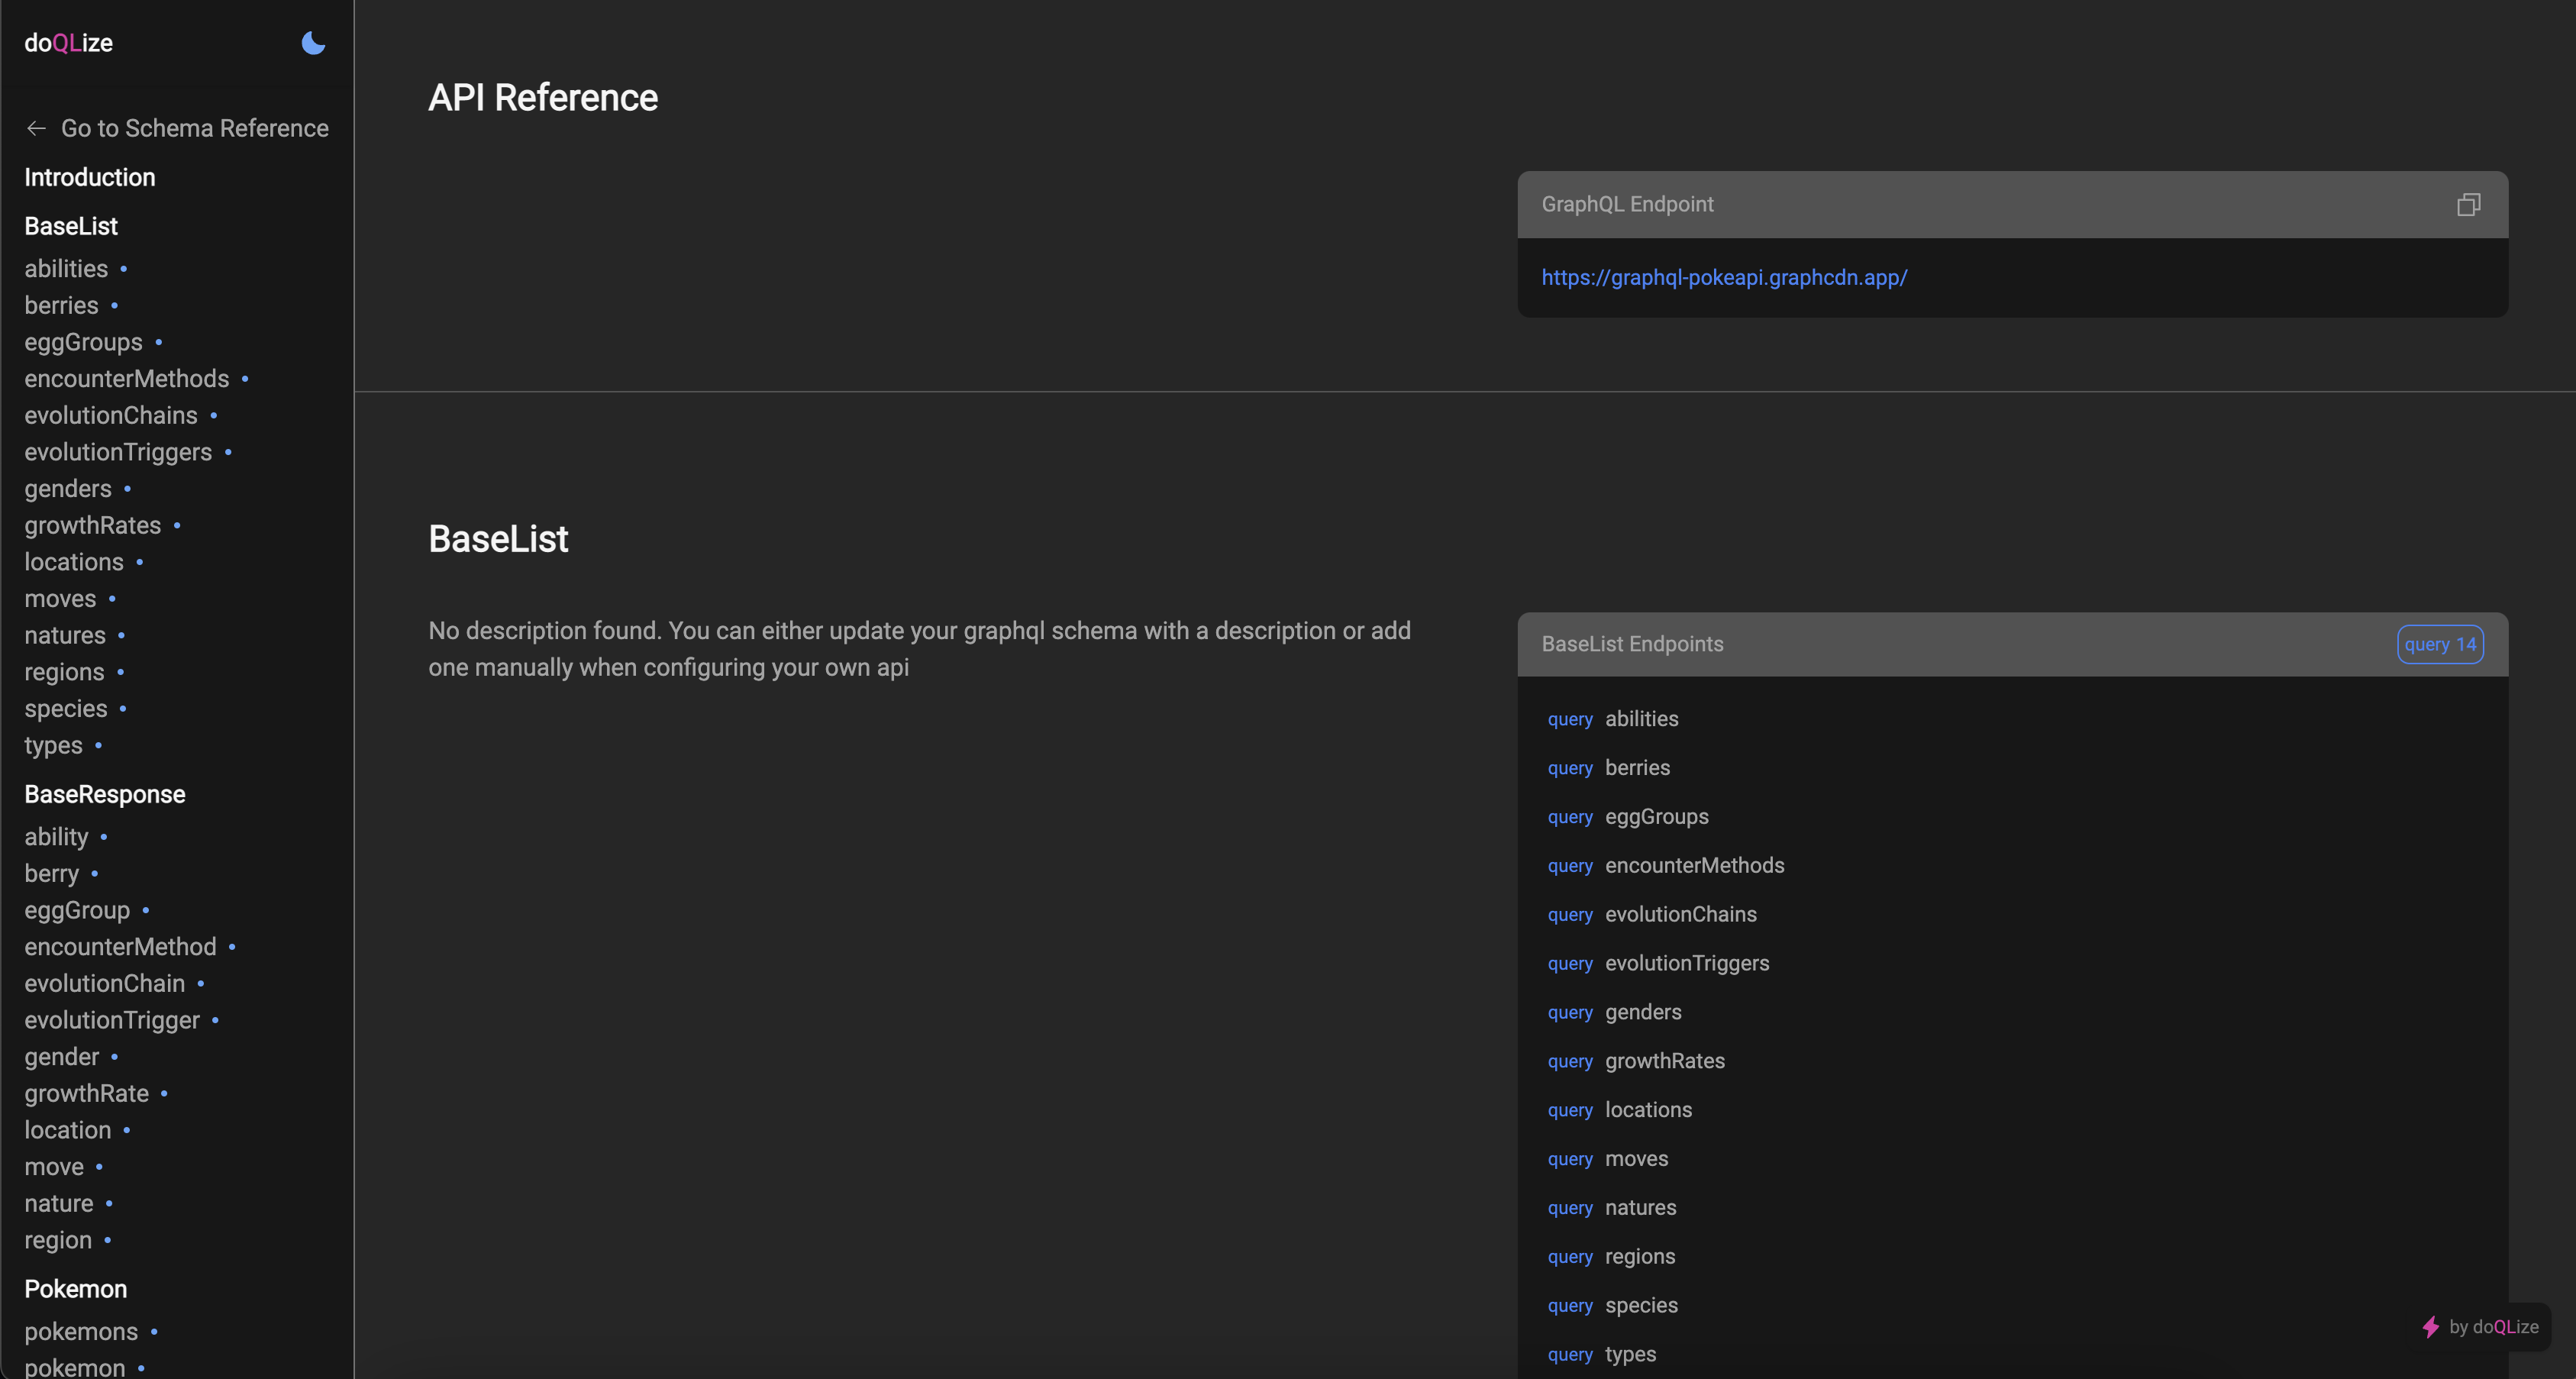The image size is (2576, 1379).
Task: Open types in the sidebar
Action: 54,745
